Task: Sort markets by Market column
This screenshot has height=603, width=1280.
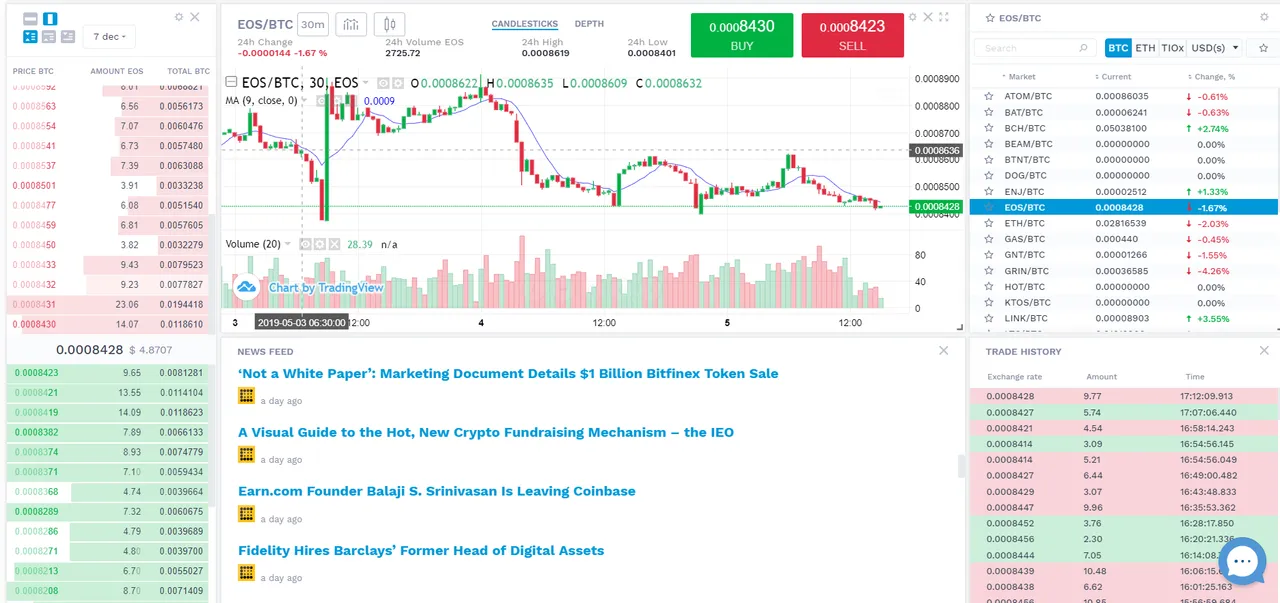Action: [x=1018, y=76]
